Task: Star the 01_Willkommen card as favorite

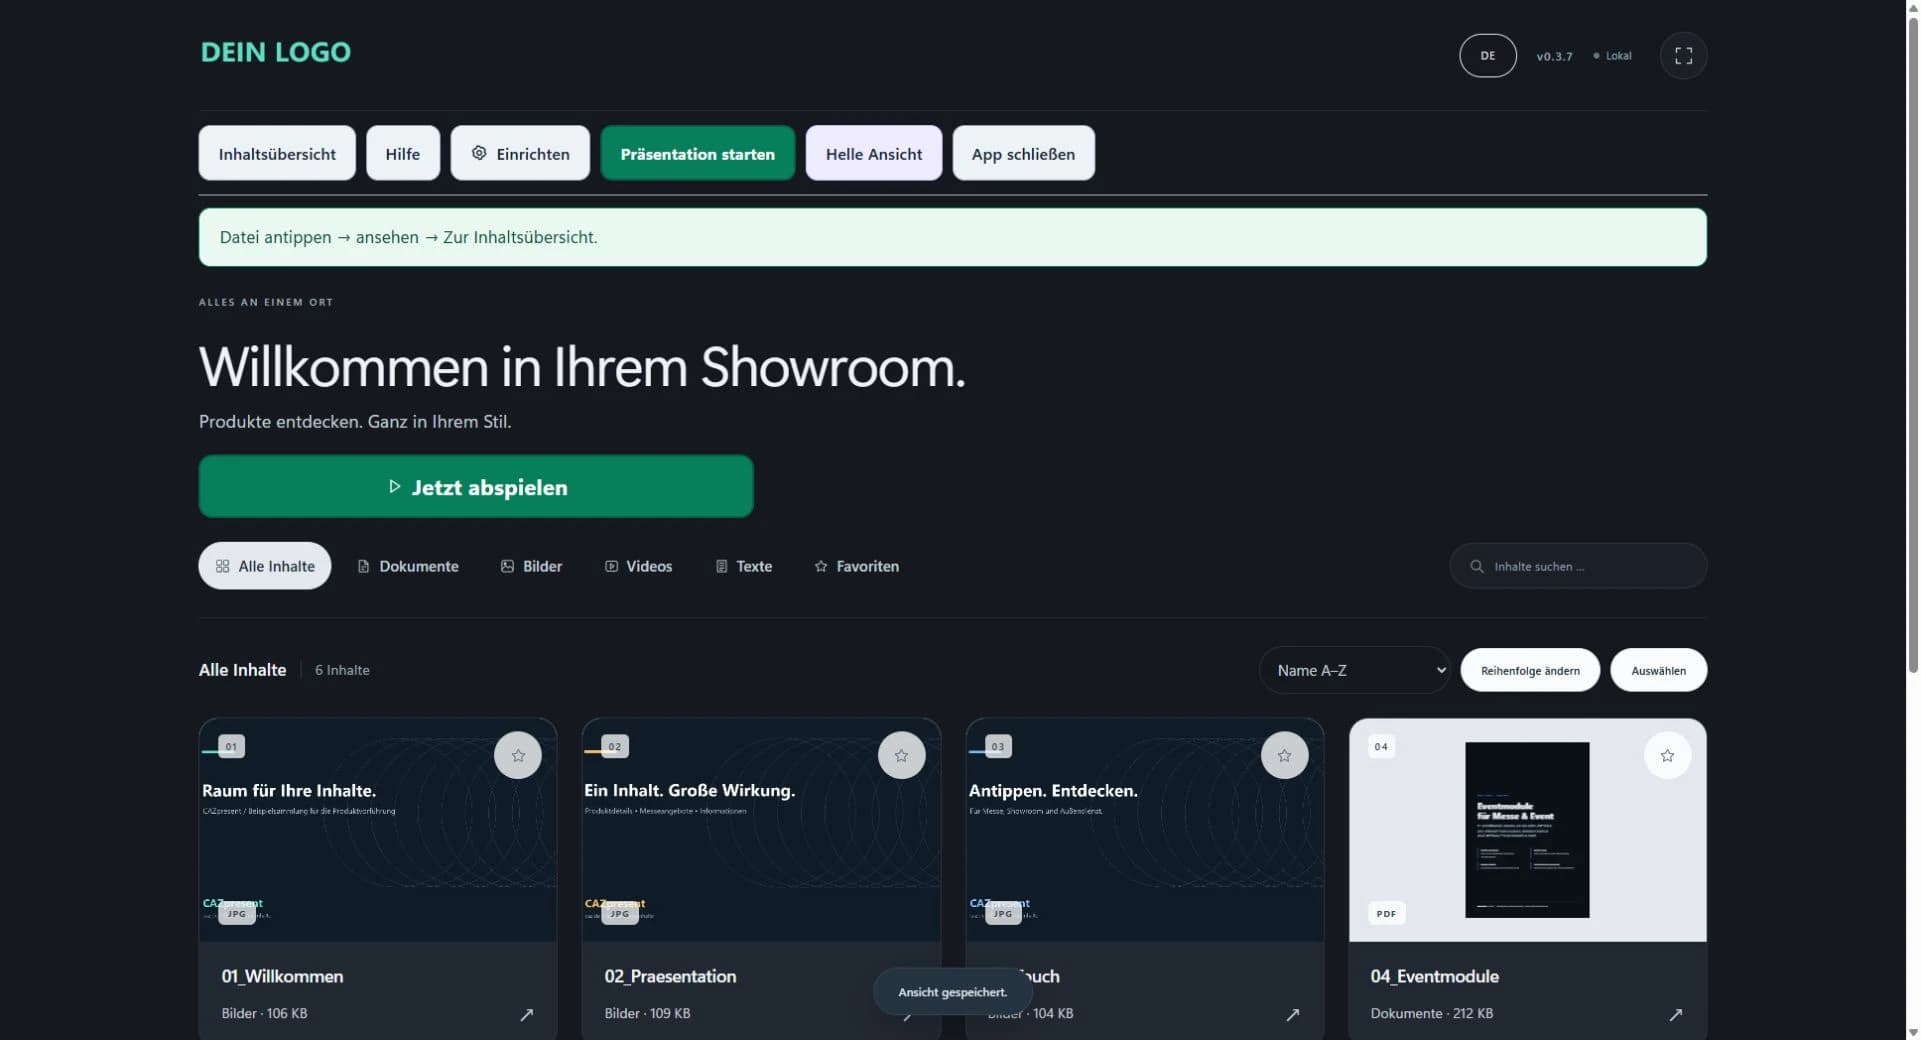Action: click(518, 755)
